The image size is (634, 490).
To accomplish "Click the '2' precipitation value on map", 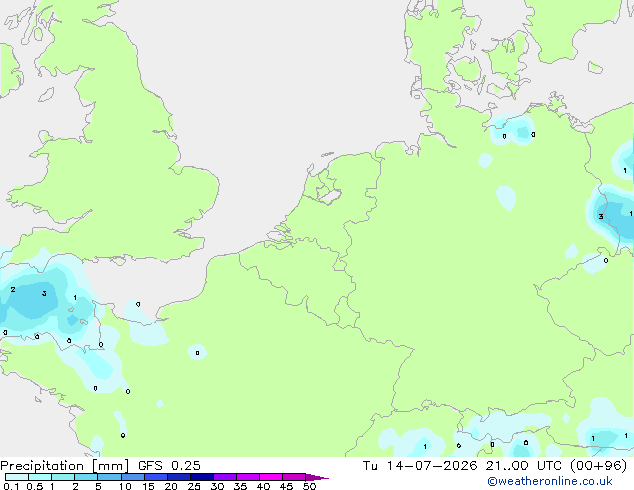I will coord(13,289).
